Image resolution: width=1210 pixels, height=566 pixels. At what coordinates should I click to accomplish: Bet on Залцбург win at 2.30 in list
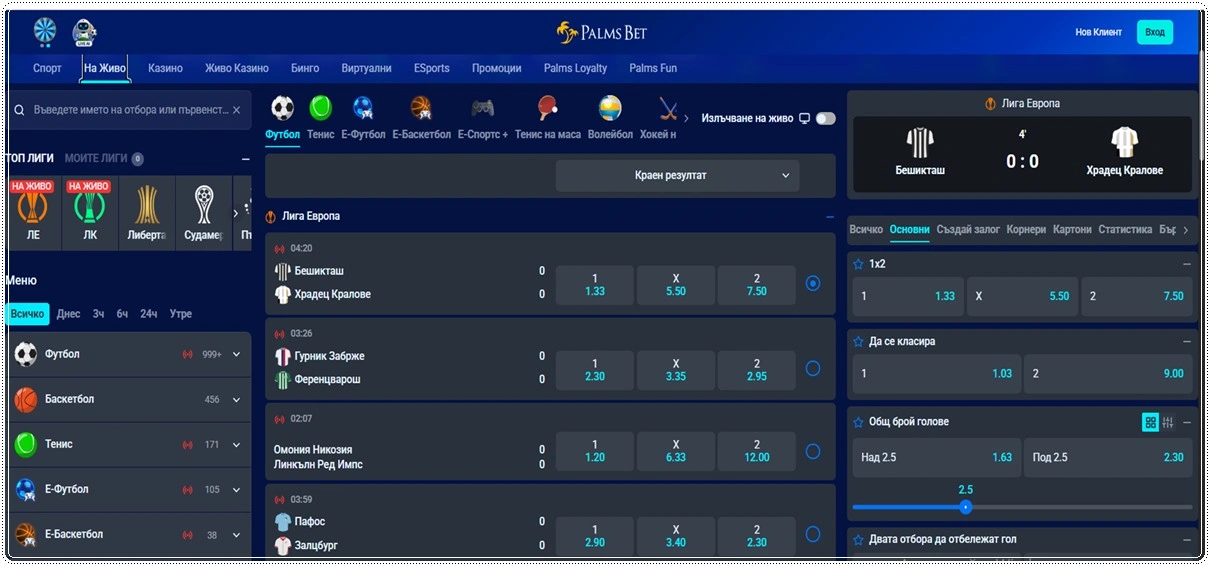point(757,535)
